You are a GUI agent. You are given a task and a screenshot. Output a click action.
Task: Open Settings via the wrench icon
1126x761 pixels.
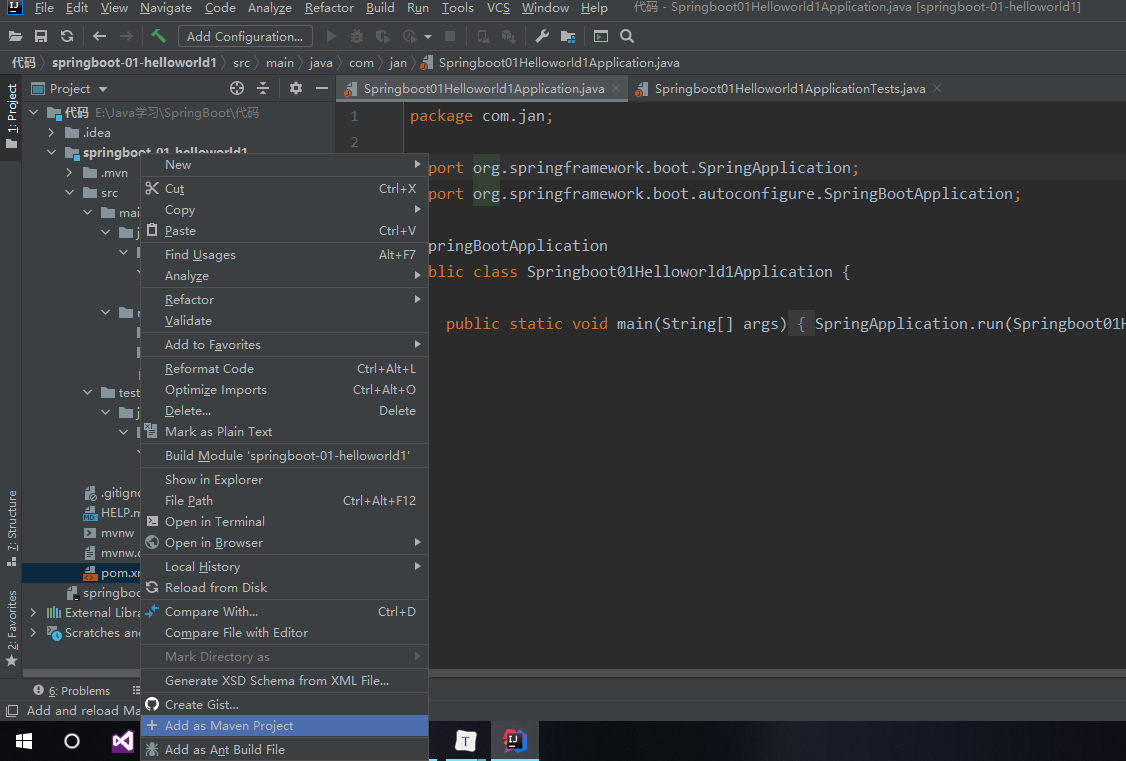tap(542, 37)
